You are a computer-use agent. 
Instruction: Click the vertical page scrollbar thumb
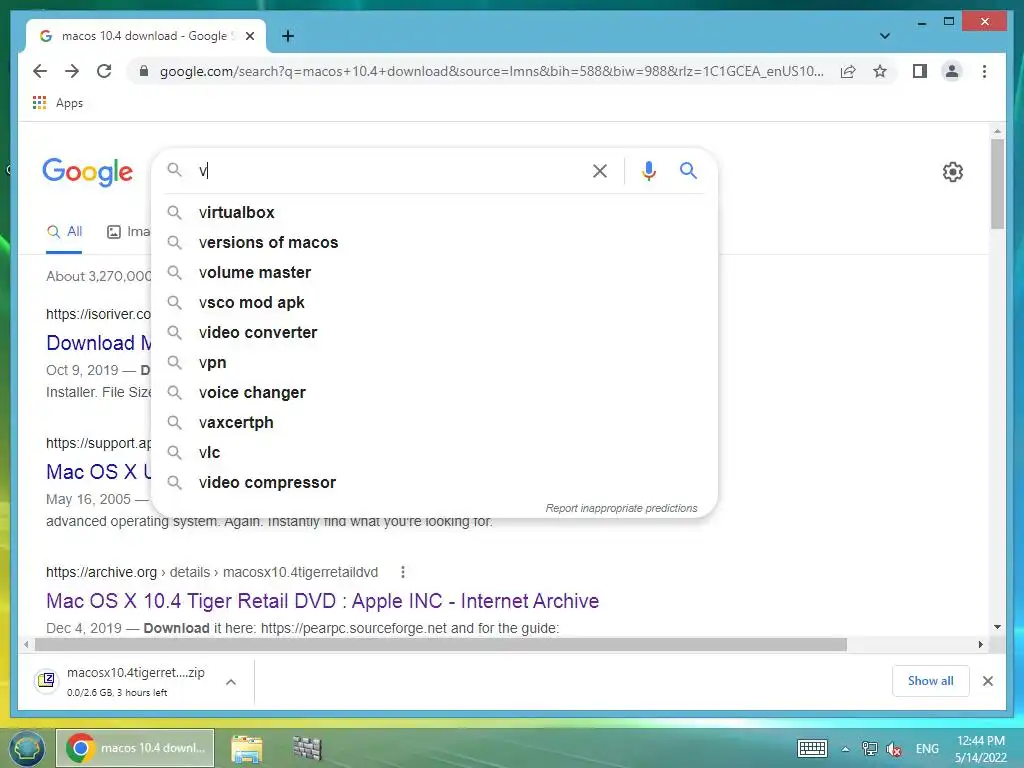coord(997,184)
